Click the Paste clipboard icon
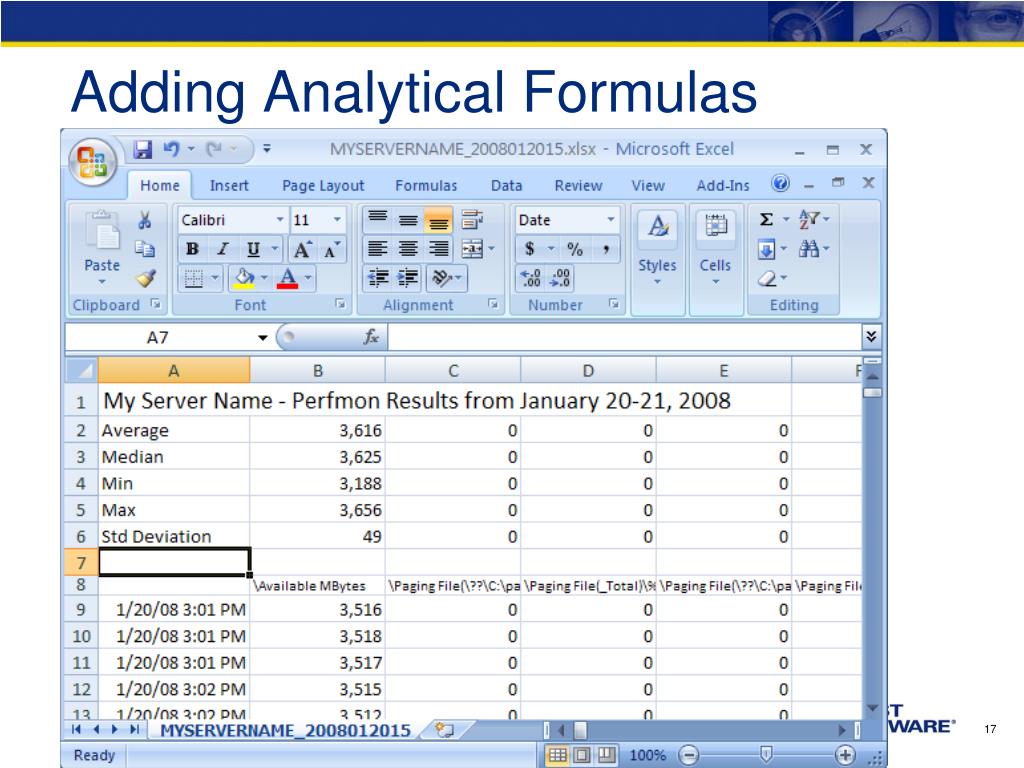Image resolution: width=1024 pixels, height=768 pixels. pyautogui.click(x=103, y=230)
